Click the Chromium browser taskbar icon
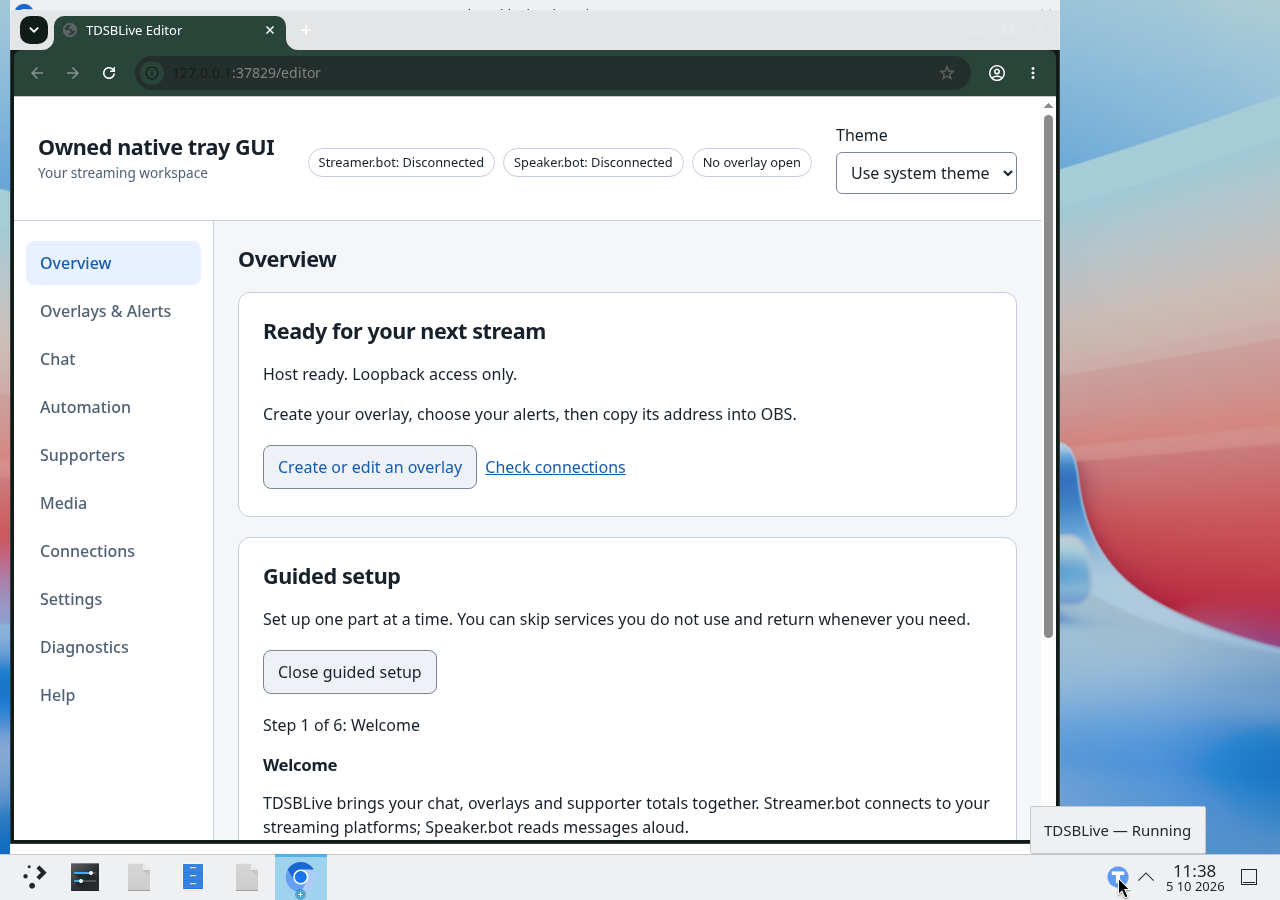The image size is (1280, 900). tap(300, 877)
